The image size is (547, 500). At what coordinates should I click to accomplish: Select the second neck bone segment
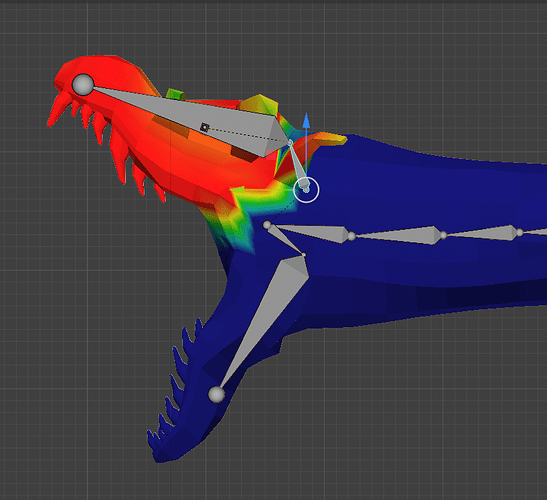click(x=398, y=236)
